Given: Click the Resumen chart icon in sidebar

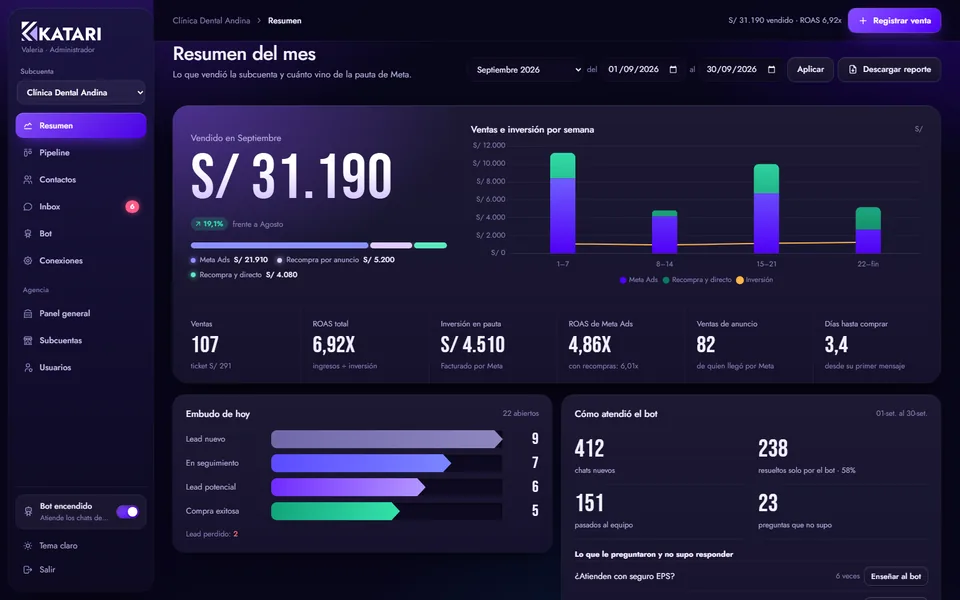Looking at the screenshot, I should (x=28, y=126).
